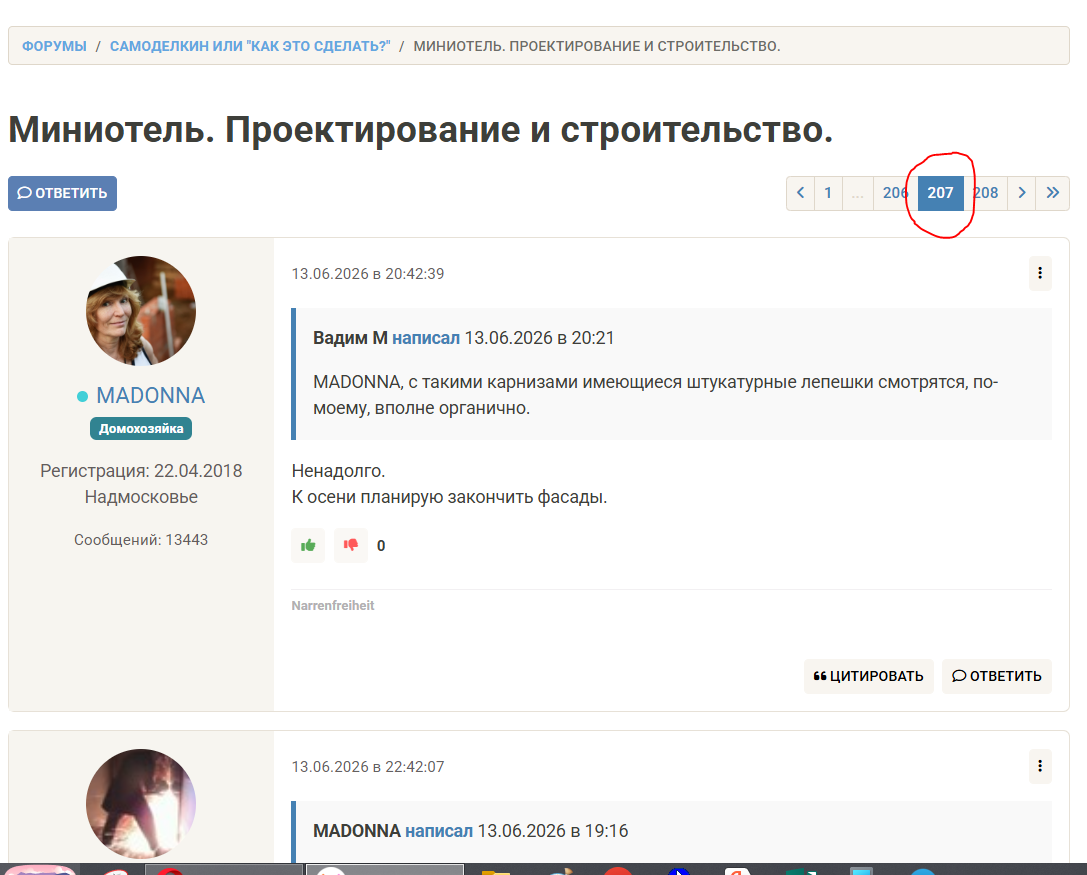
Task: Click Регистрация: 22.04.2018 text
Action: [x=141, y=471]
